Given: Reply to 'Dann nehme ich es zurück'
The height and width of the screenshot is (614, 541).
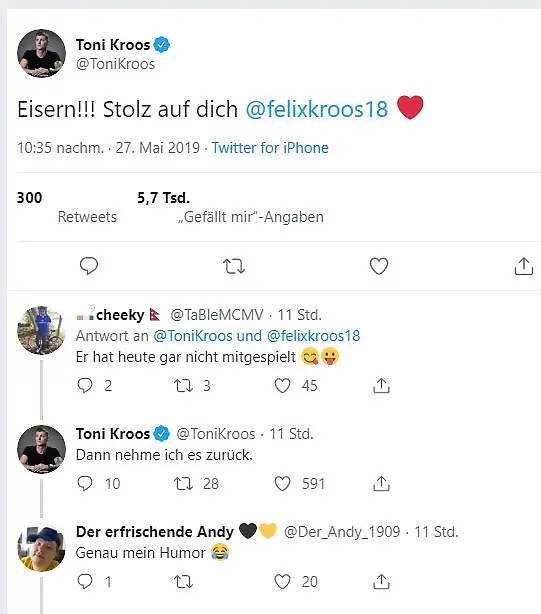Looking at the screenshot, I should (85, 484).
